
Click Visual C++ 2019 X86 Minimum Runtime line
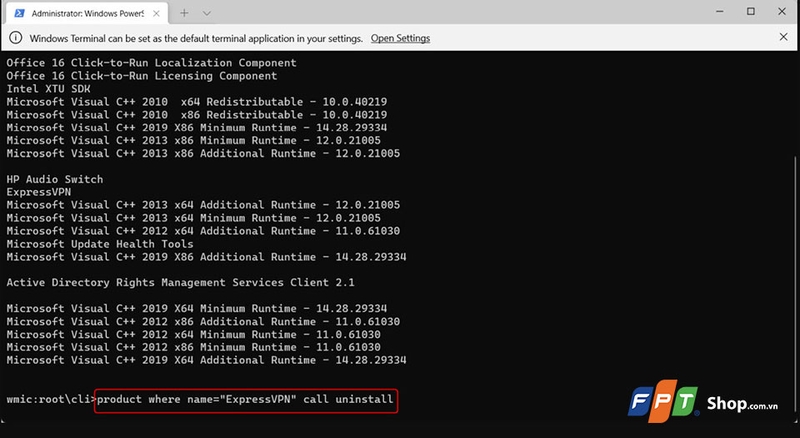click(x=196, y=128)
